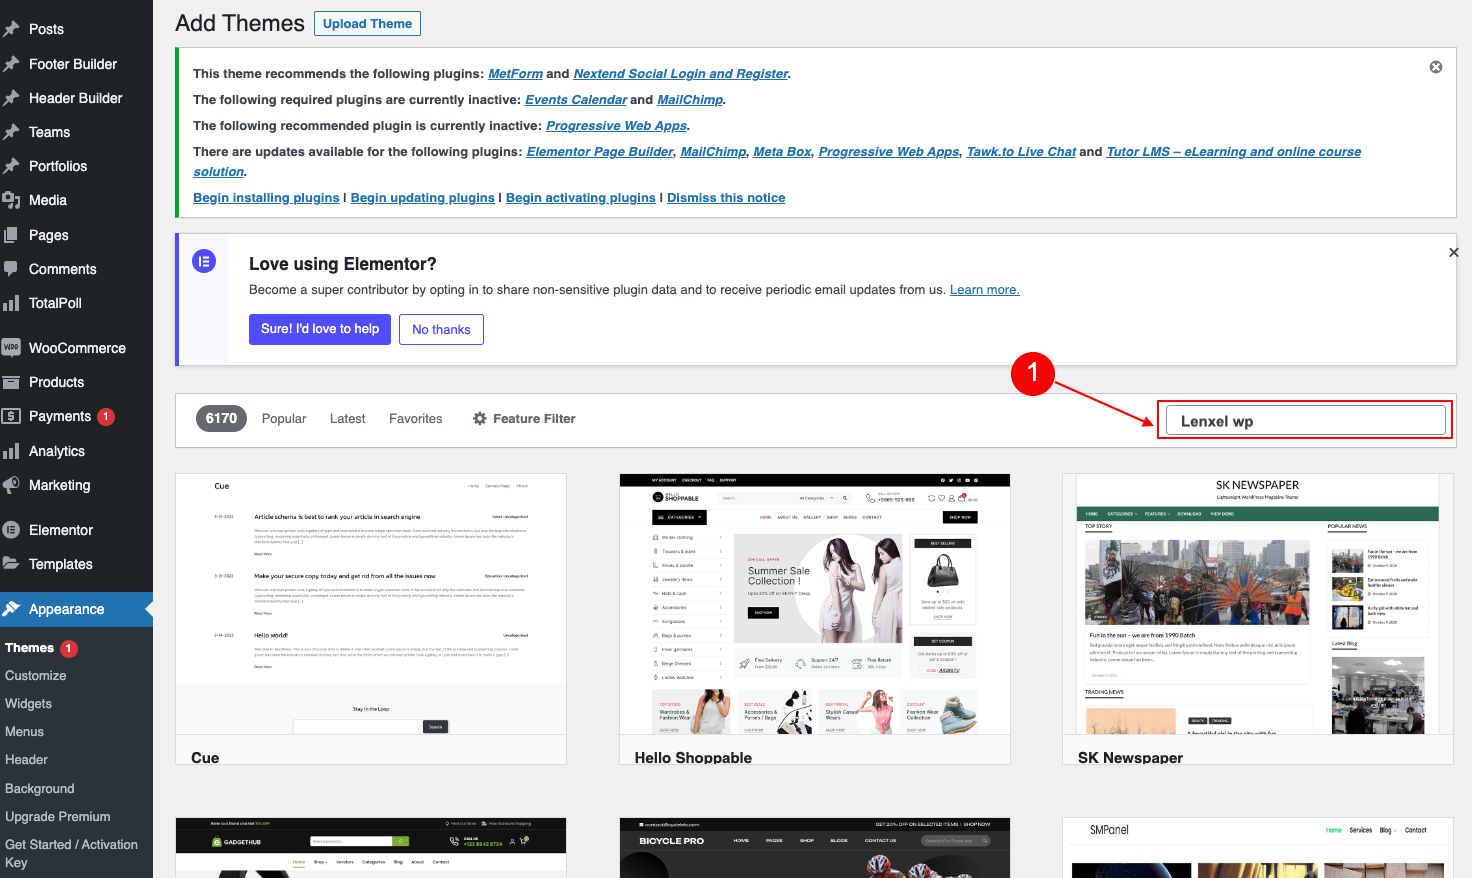This screenshot has height=878, width=1472.
Task: Click the WooCommerce logo icon
Action: [11, 348]
